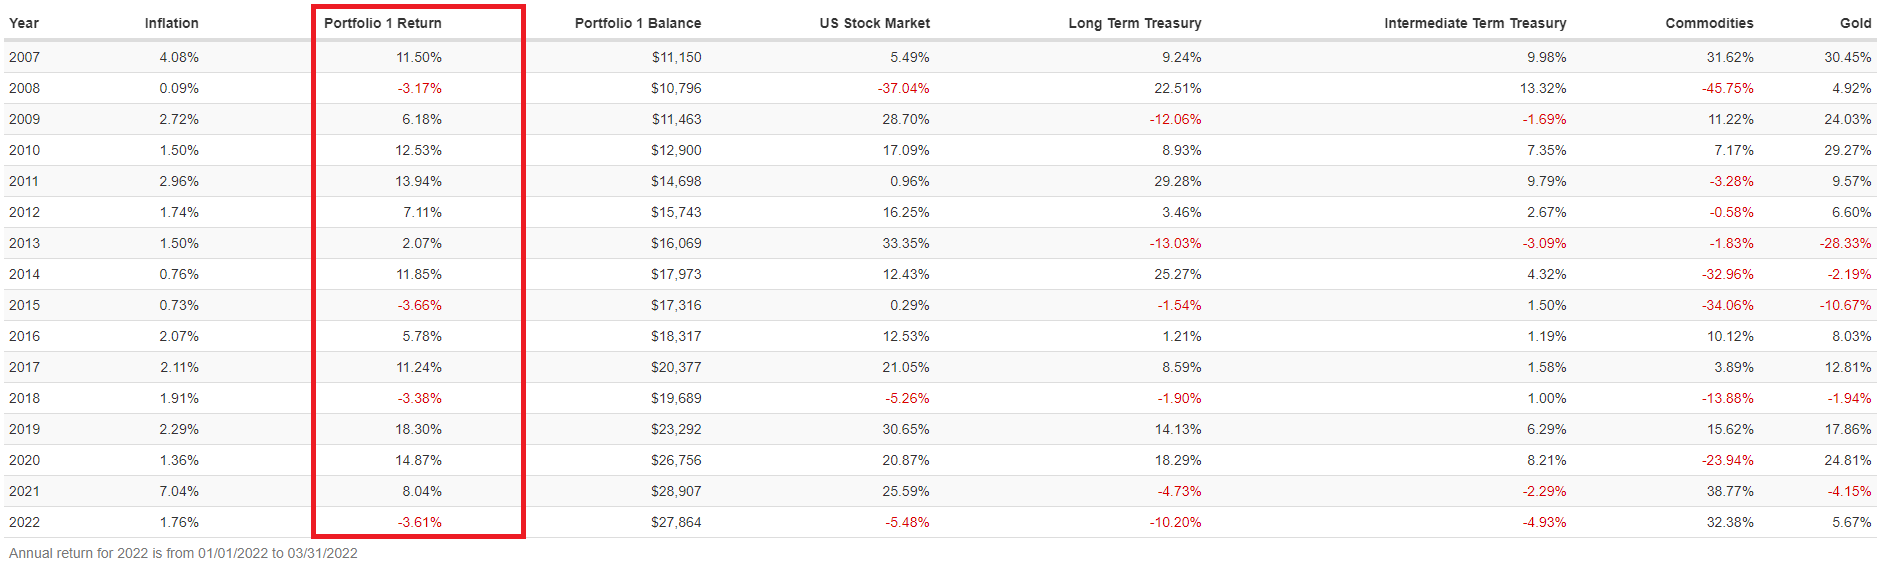The height and width of the screenshot is (571, 1888).
Task: Click the 2021 balance $28,907
Action: coord(676,491)
